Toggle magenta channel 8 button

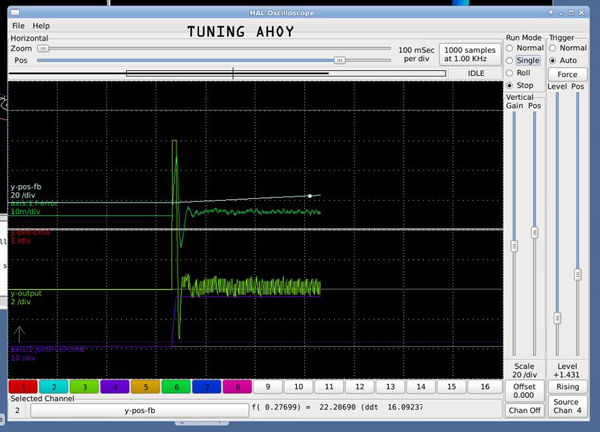tap(238, 386)
